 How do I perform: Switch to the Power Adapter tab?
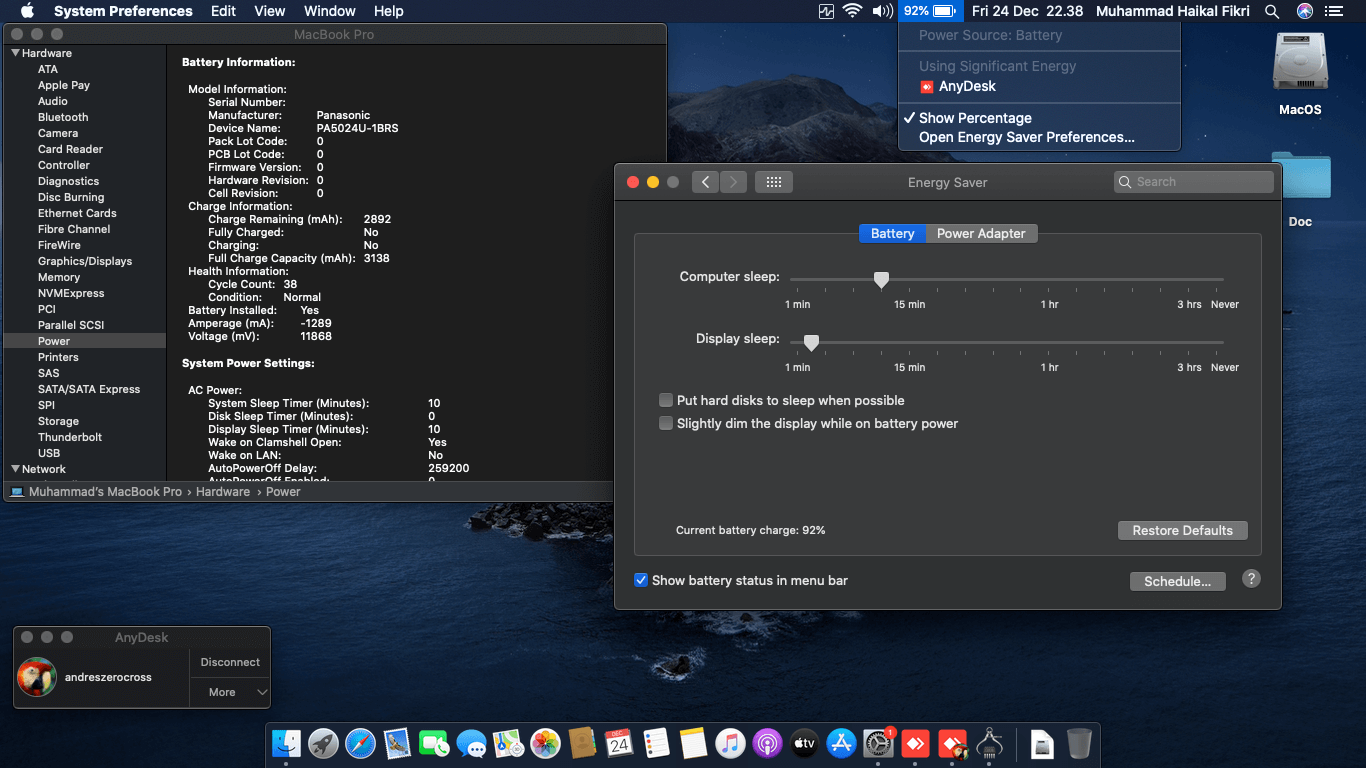[x=980, y=233]
